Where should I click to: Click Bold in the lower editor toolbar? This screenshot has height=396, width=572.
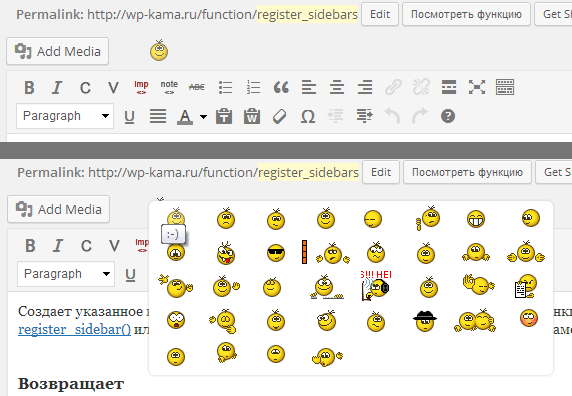tap(30, 246)
